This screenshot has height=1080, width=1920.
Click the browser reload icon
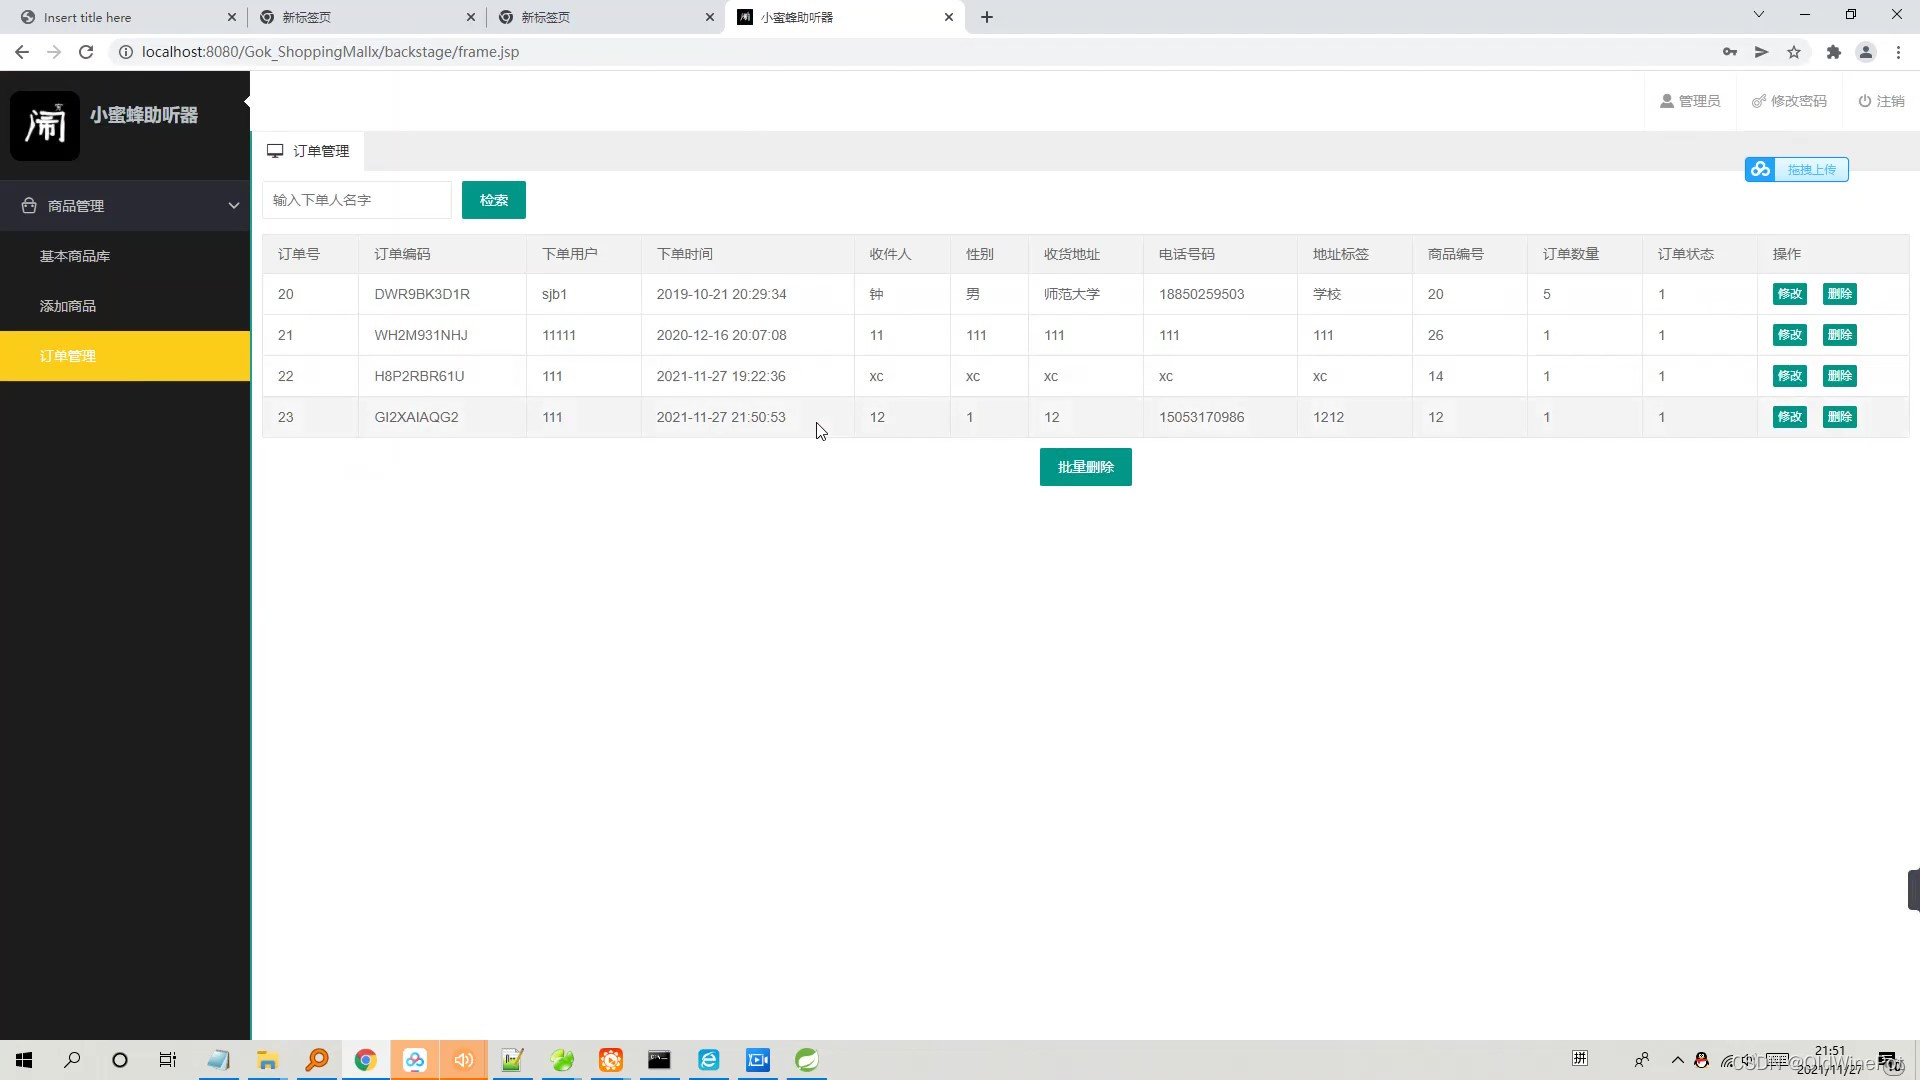pyautogui.click(x=86, y=52)
